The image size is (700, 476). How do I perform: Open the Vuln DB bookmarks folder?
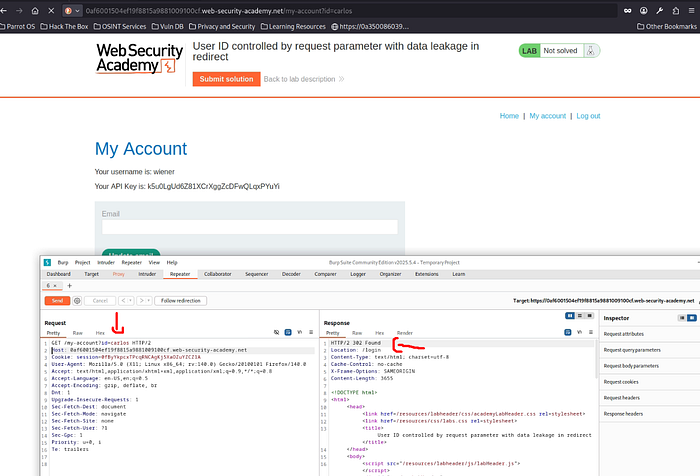pyautogui.click(x=168, y=27)
